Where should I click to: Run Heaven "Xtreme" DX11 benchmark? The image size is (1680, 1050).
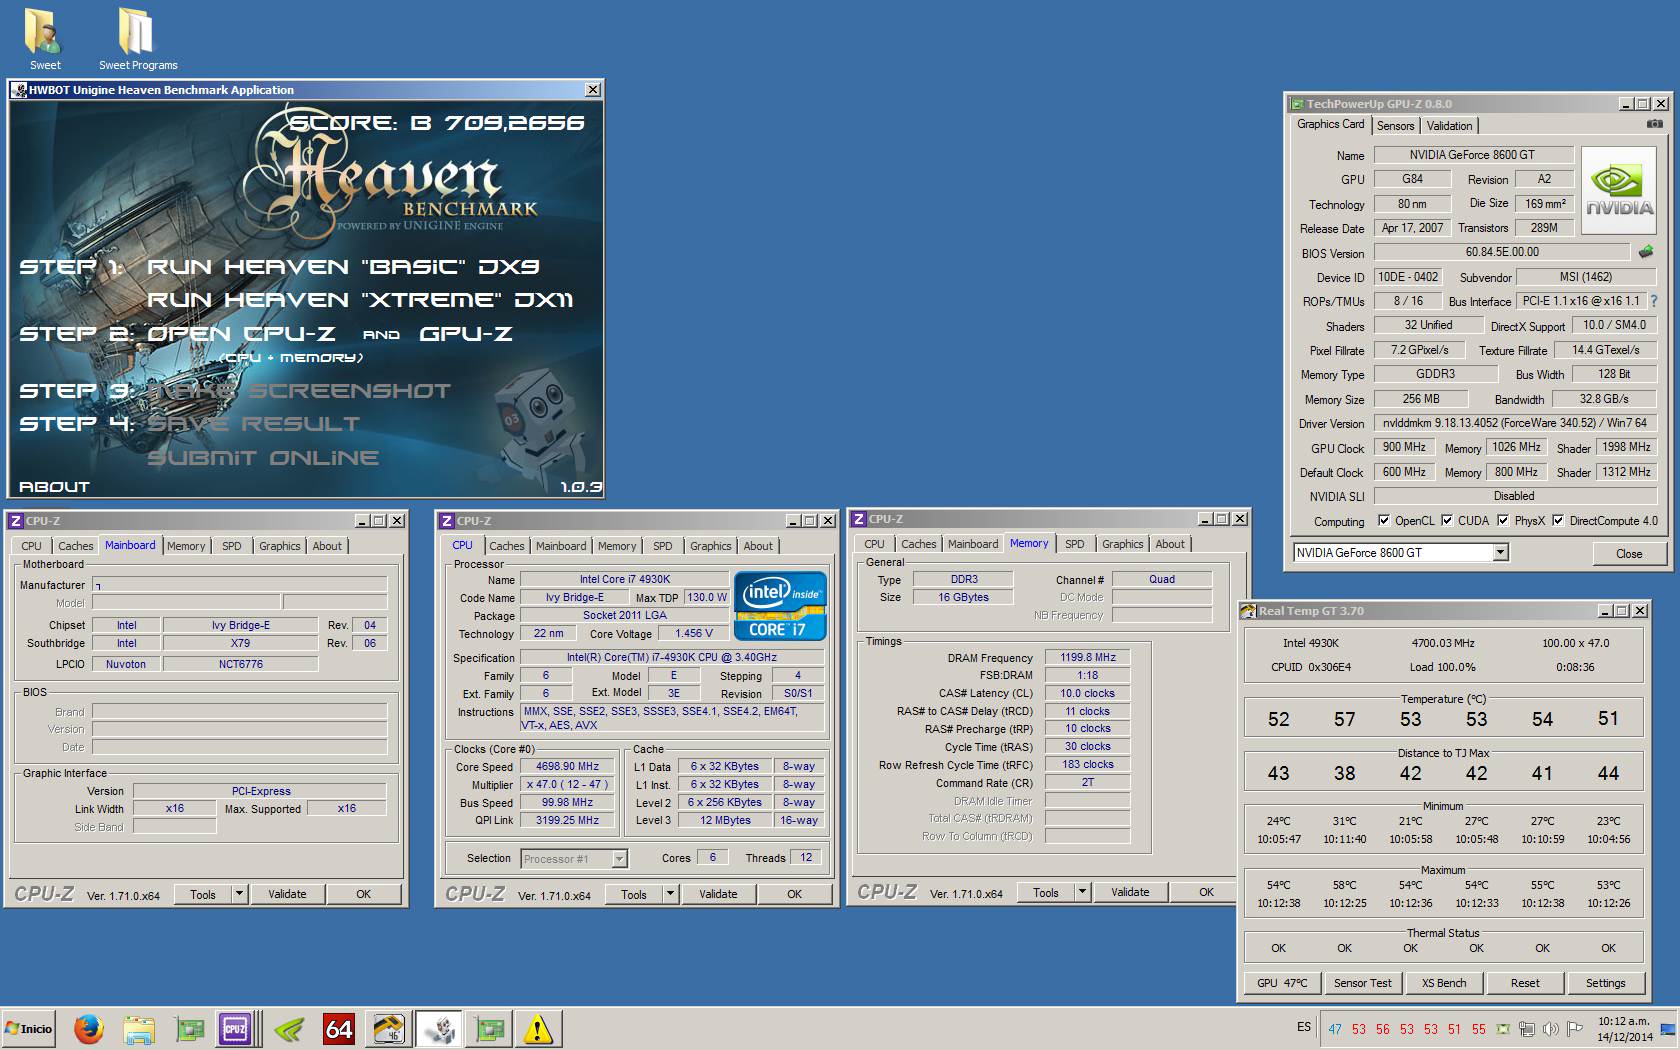coord(360,300)
